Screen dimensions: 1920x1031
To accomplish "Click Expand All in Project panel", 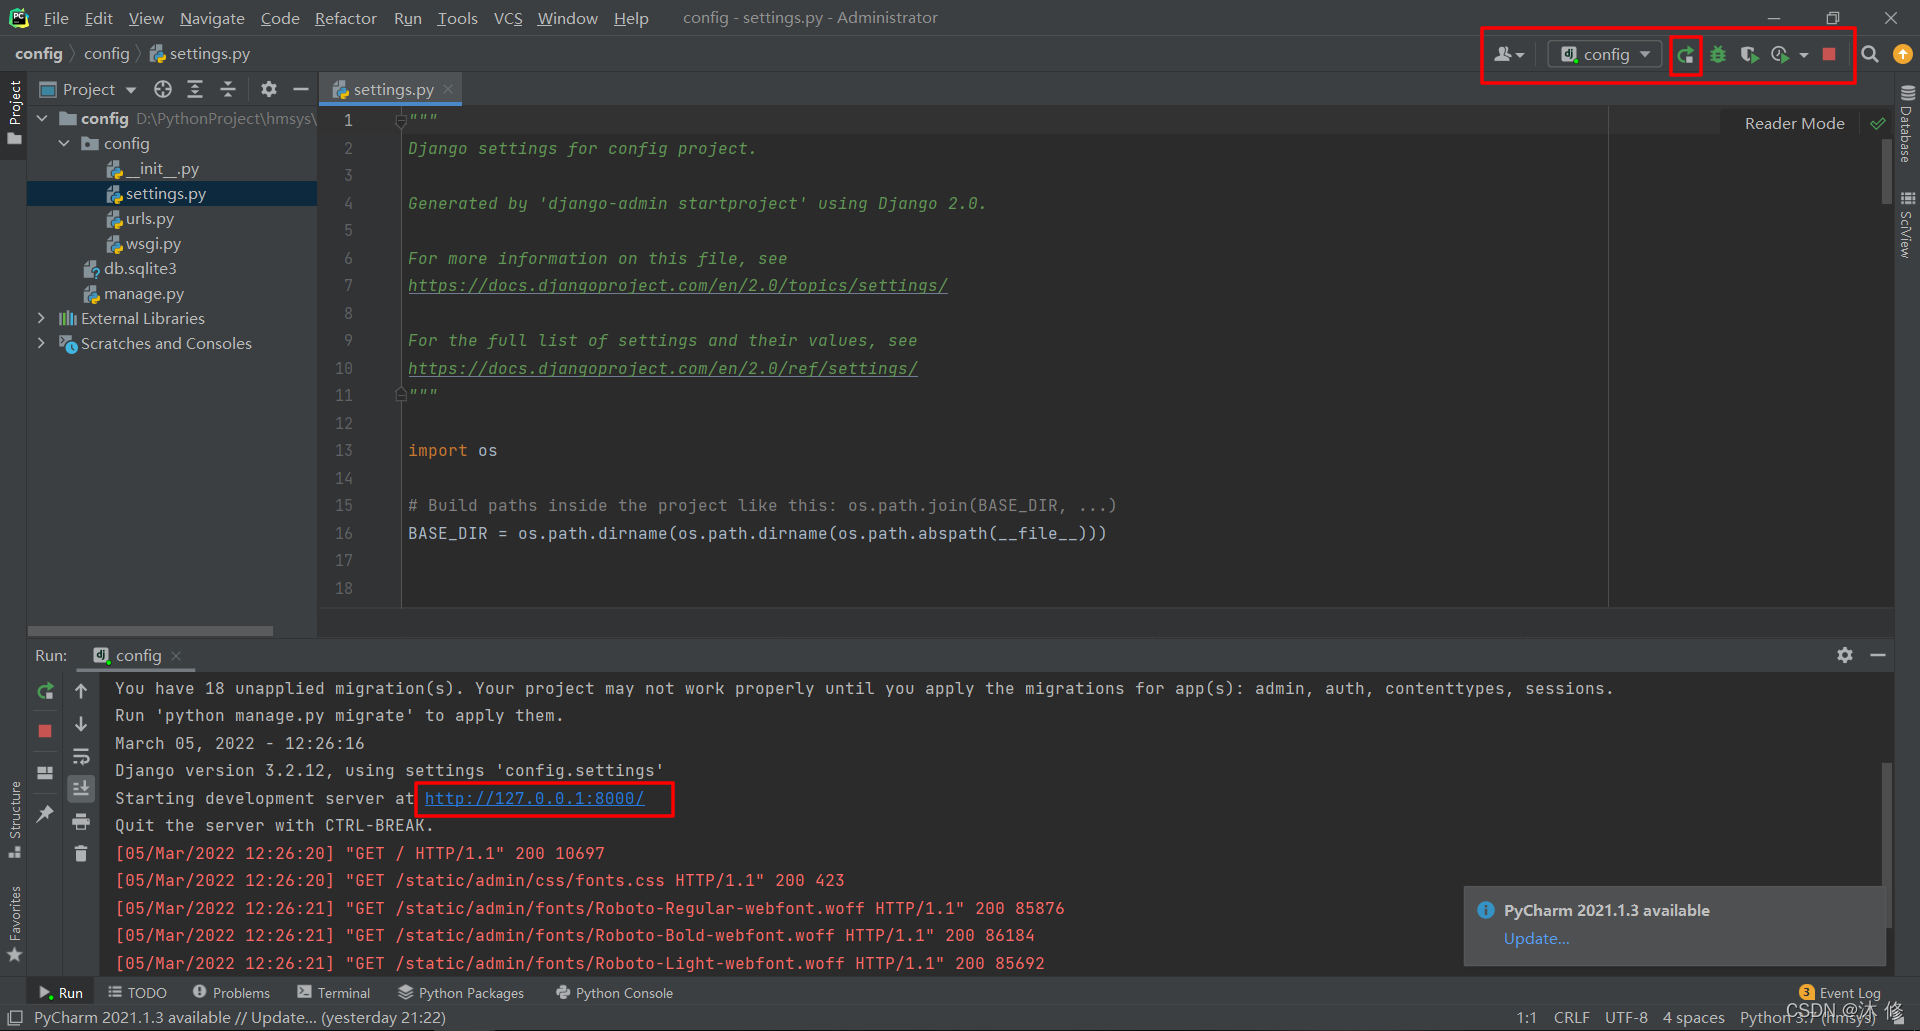I will [x=195, y=90].
